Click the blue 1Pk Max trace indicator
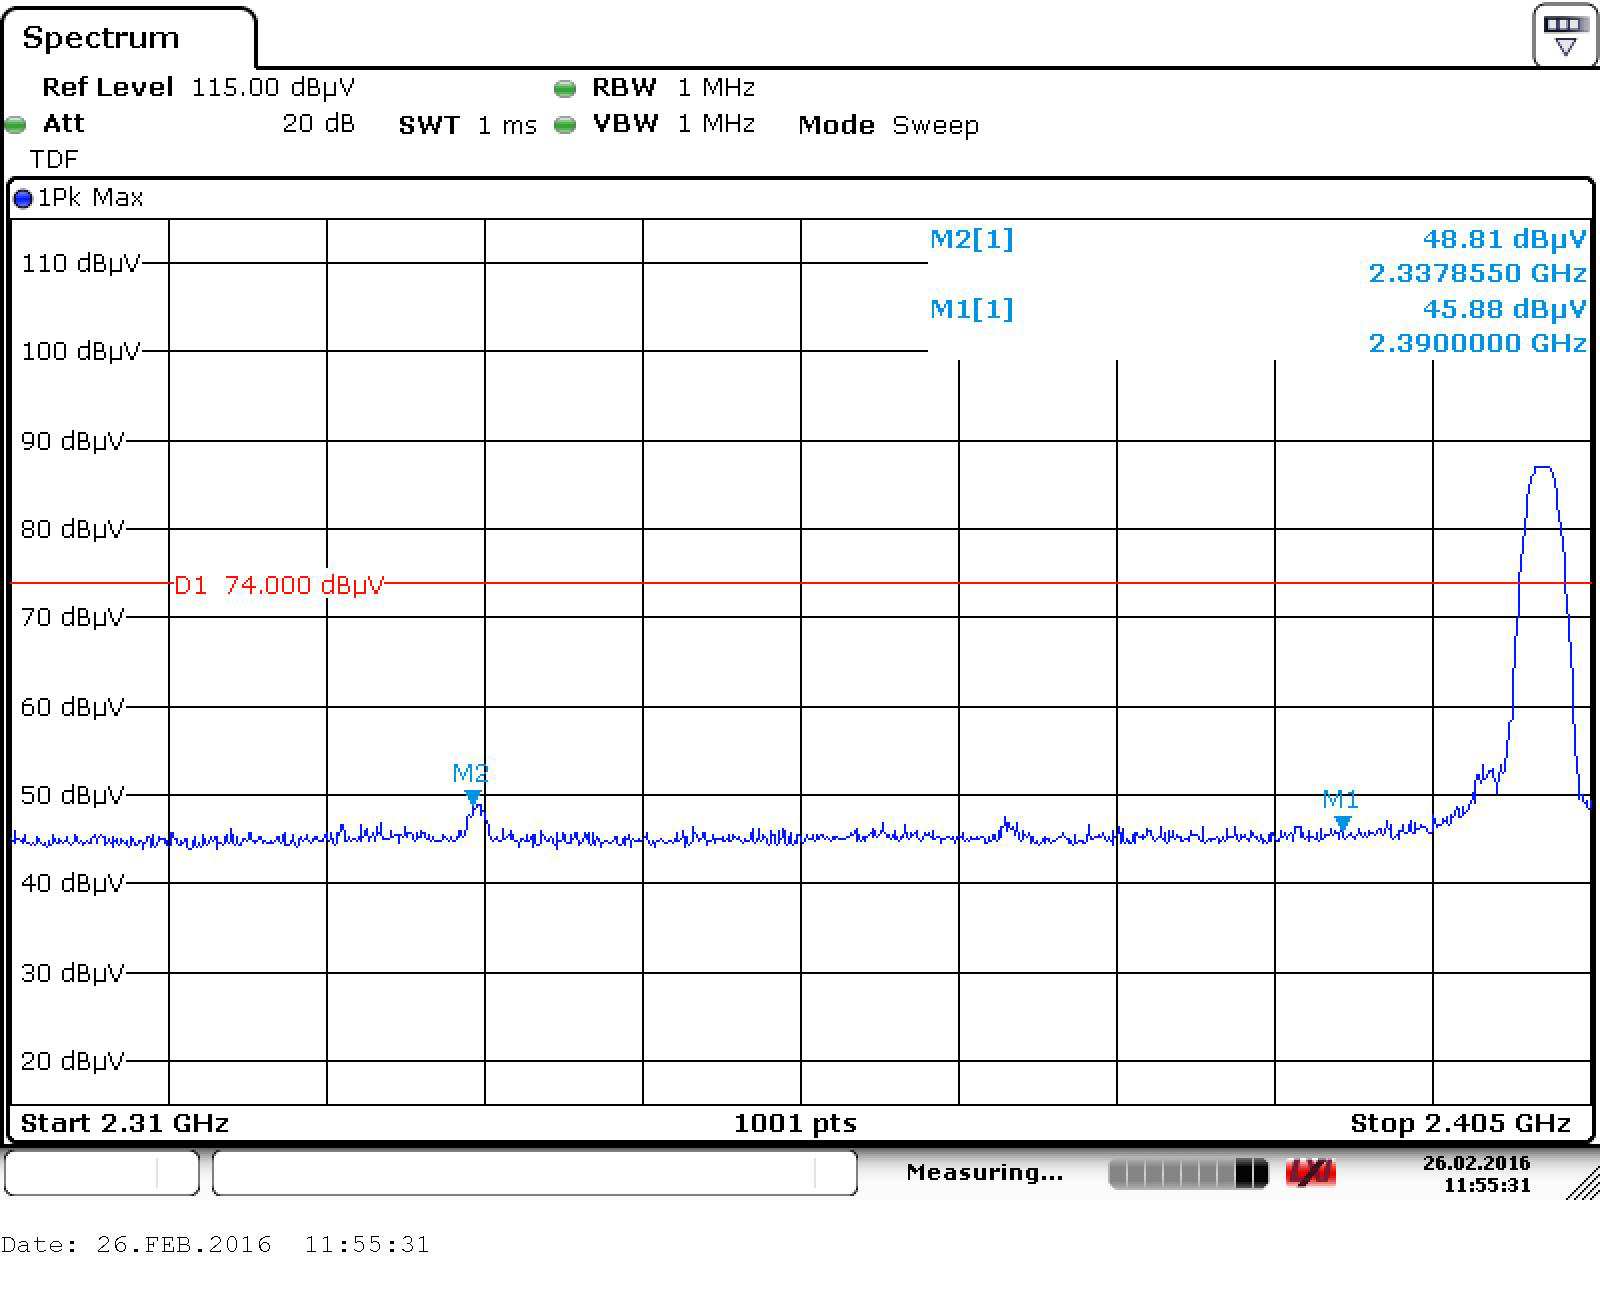This screenshot has width=1600, height=1292. (23, 198)
